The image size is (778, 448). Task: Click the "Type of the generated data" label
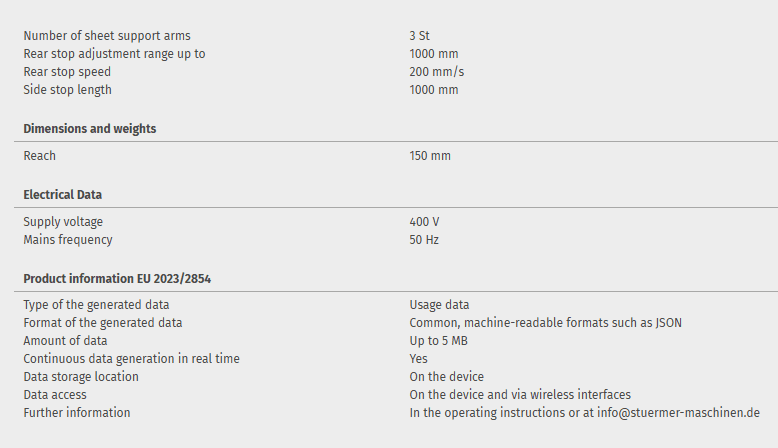96,305
